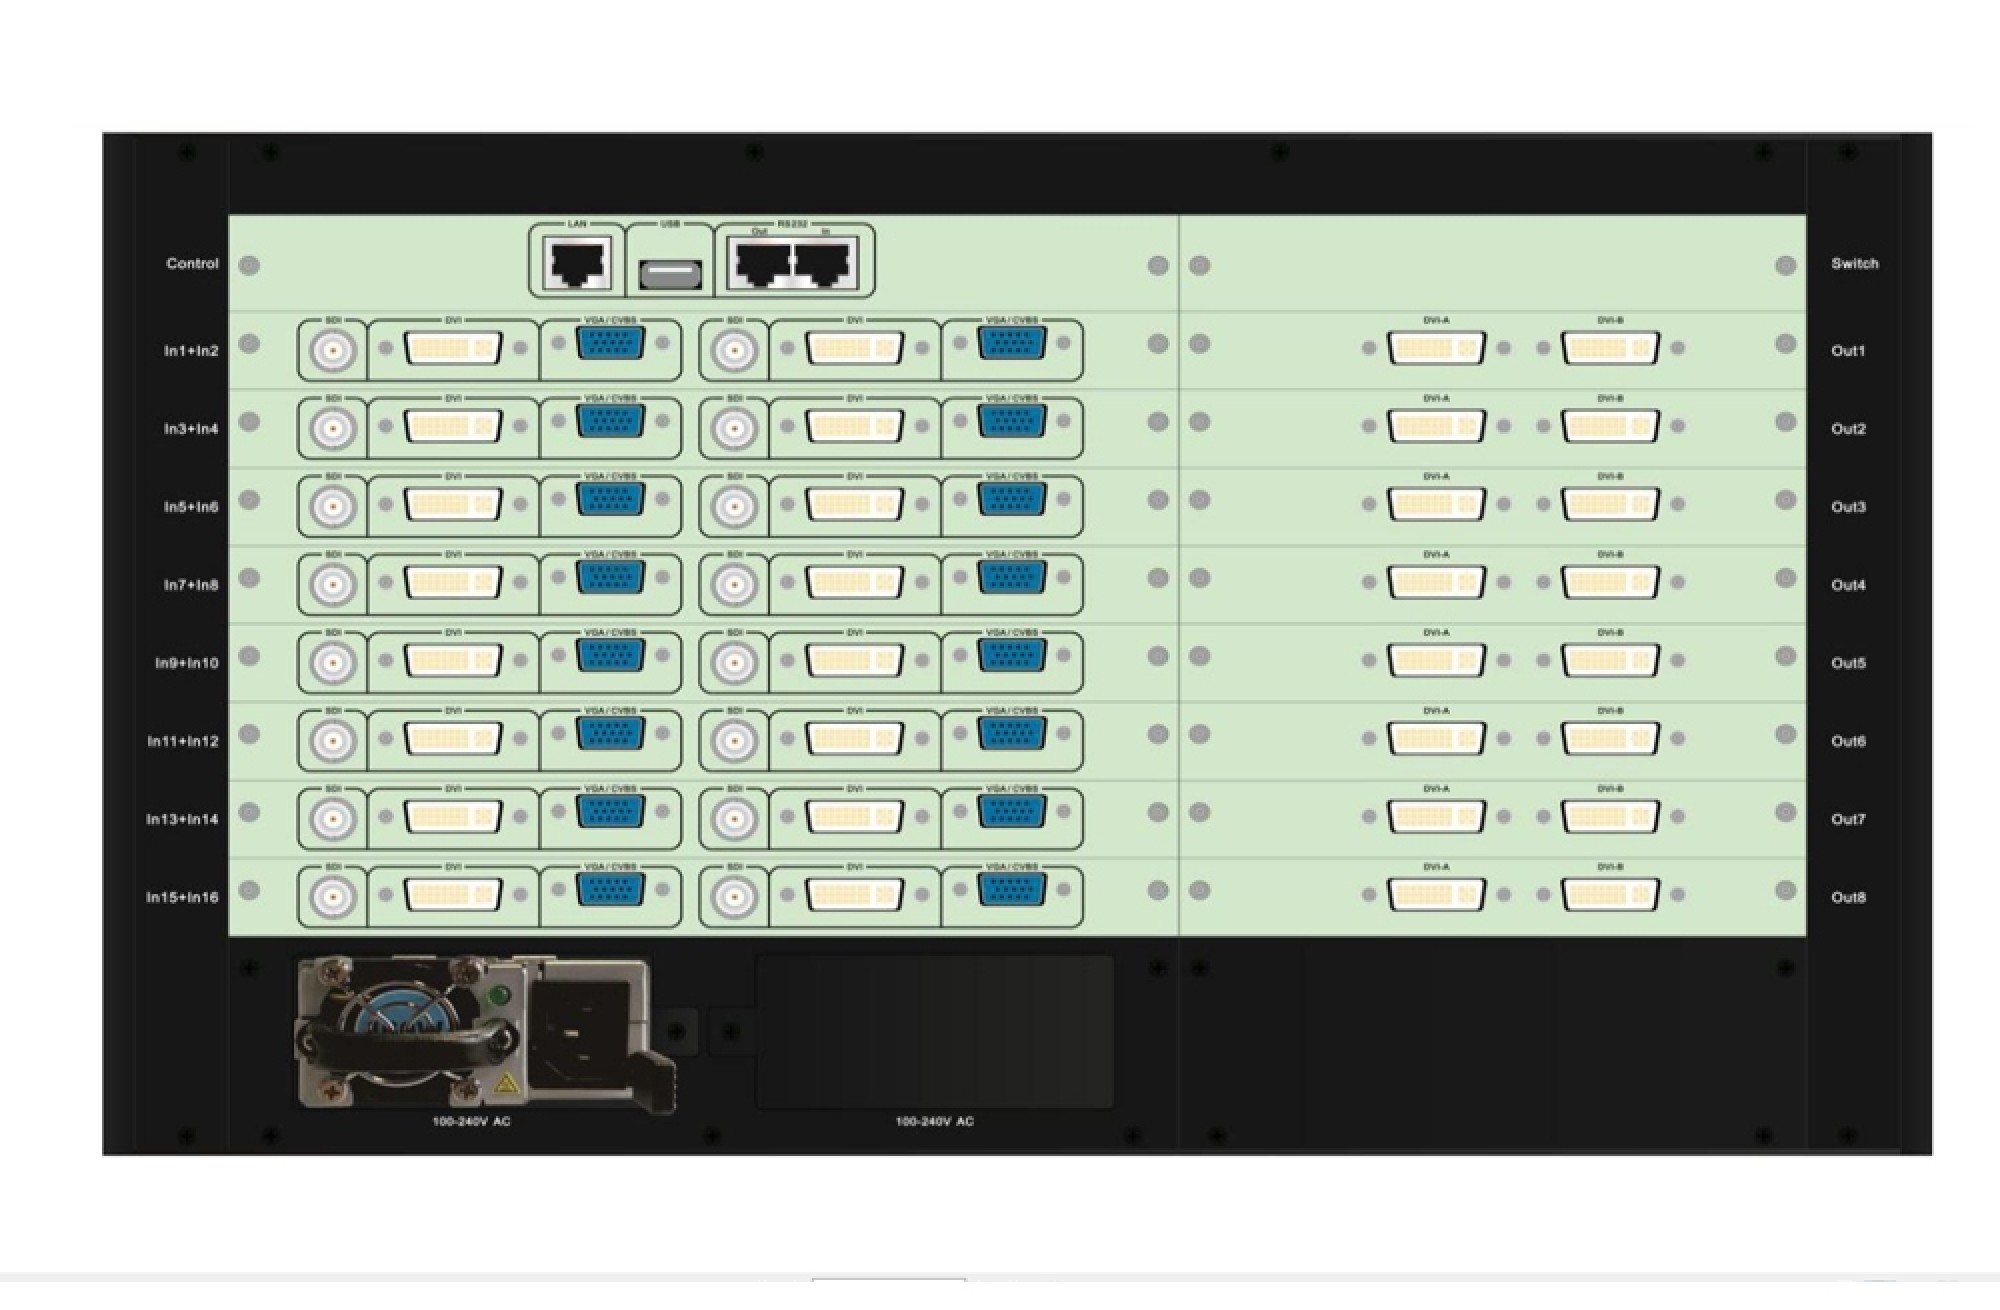The image size is (2000, 1310).
Task: Select the In9+In10 row label
Action: (x=186, y=663)
